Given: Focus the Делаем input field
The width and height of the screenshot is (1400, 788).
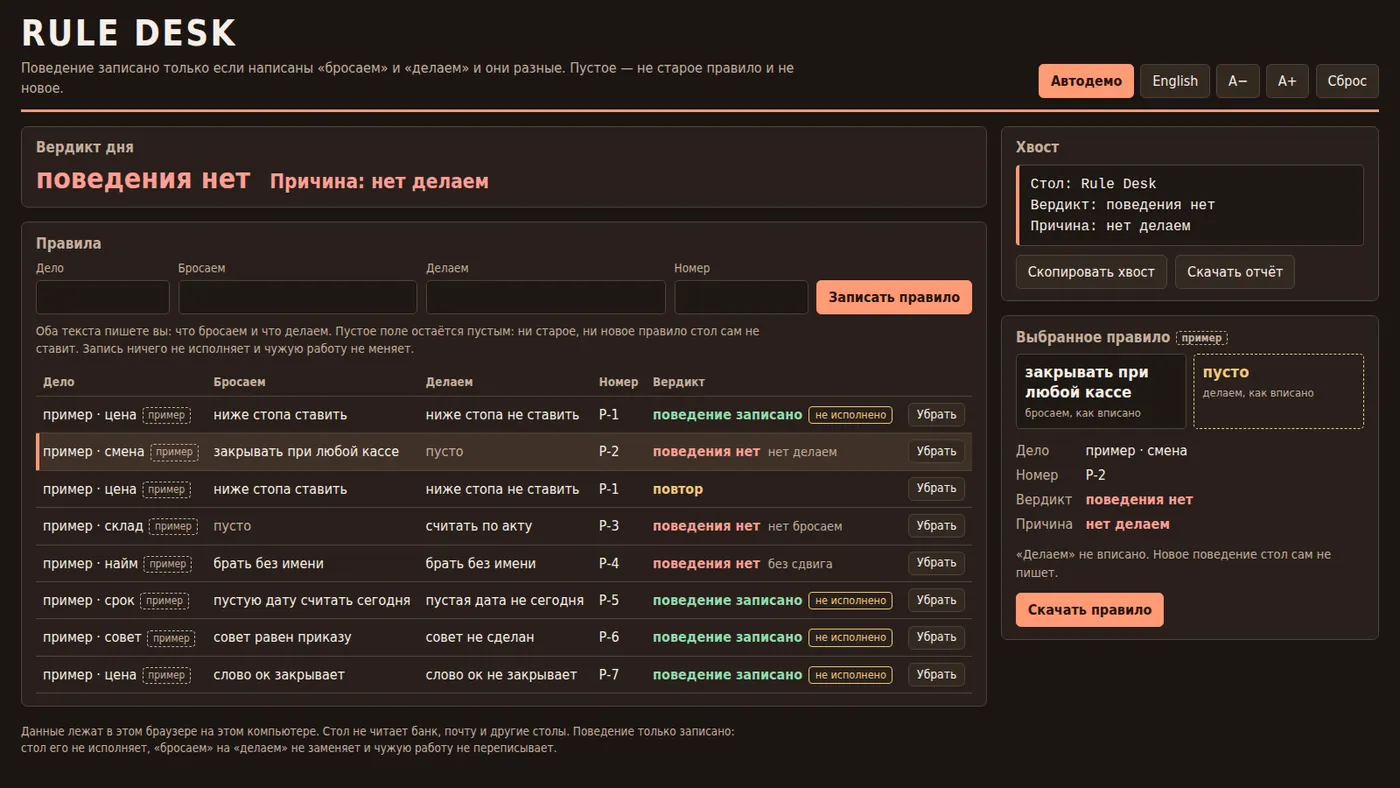Looking at the screenshot, I should (x=546, y=297).
